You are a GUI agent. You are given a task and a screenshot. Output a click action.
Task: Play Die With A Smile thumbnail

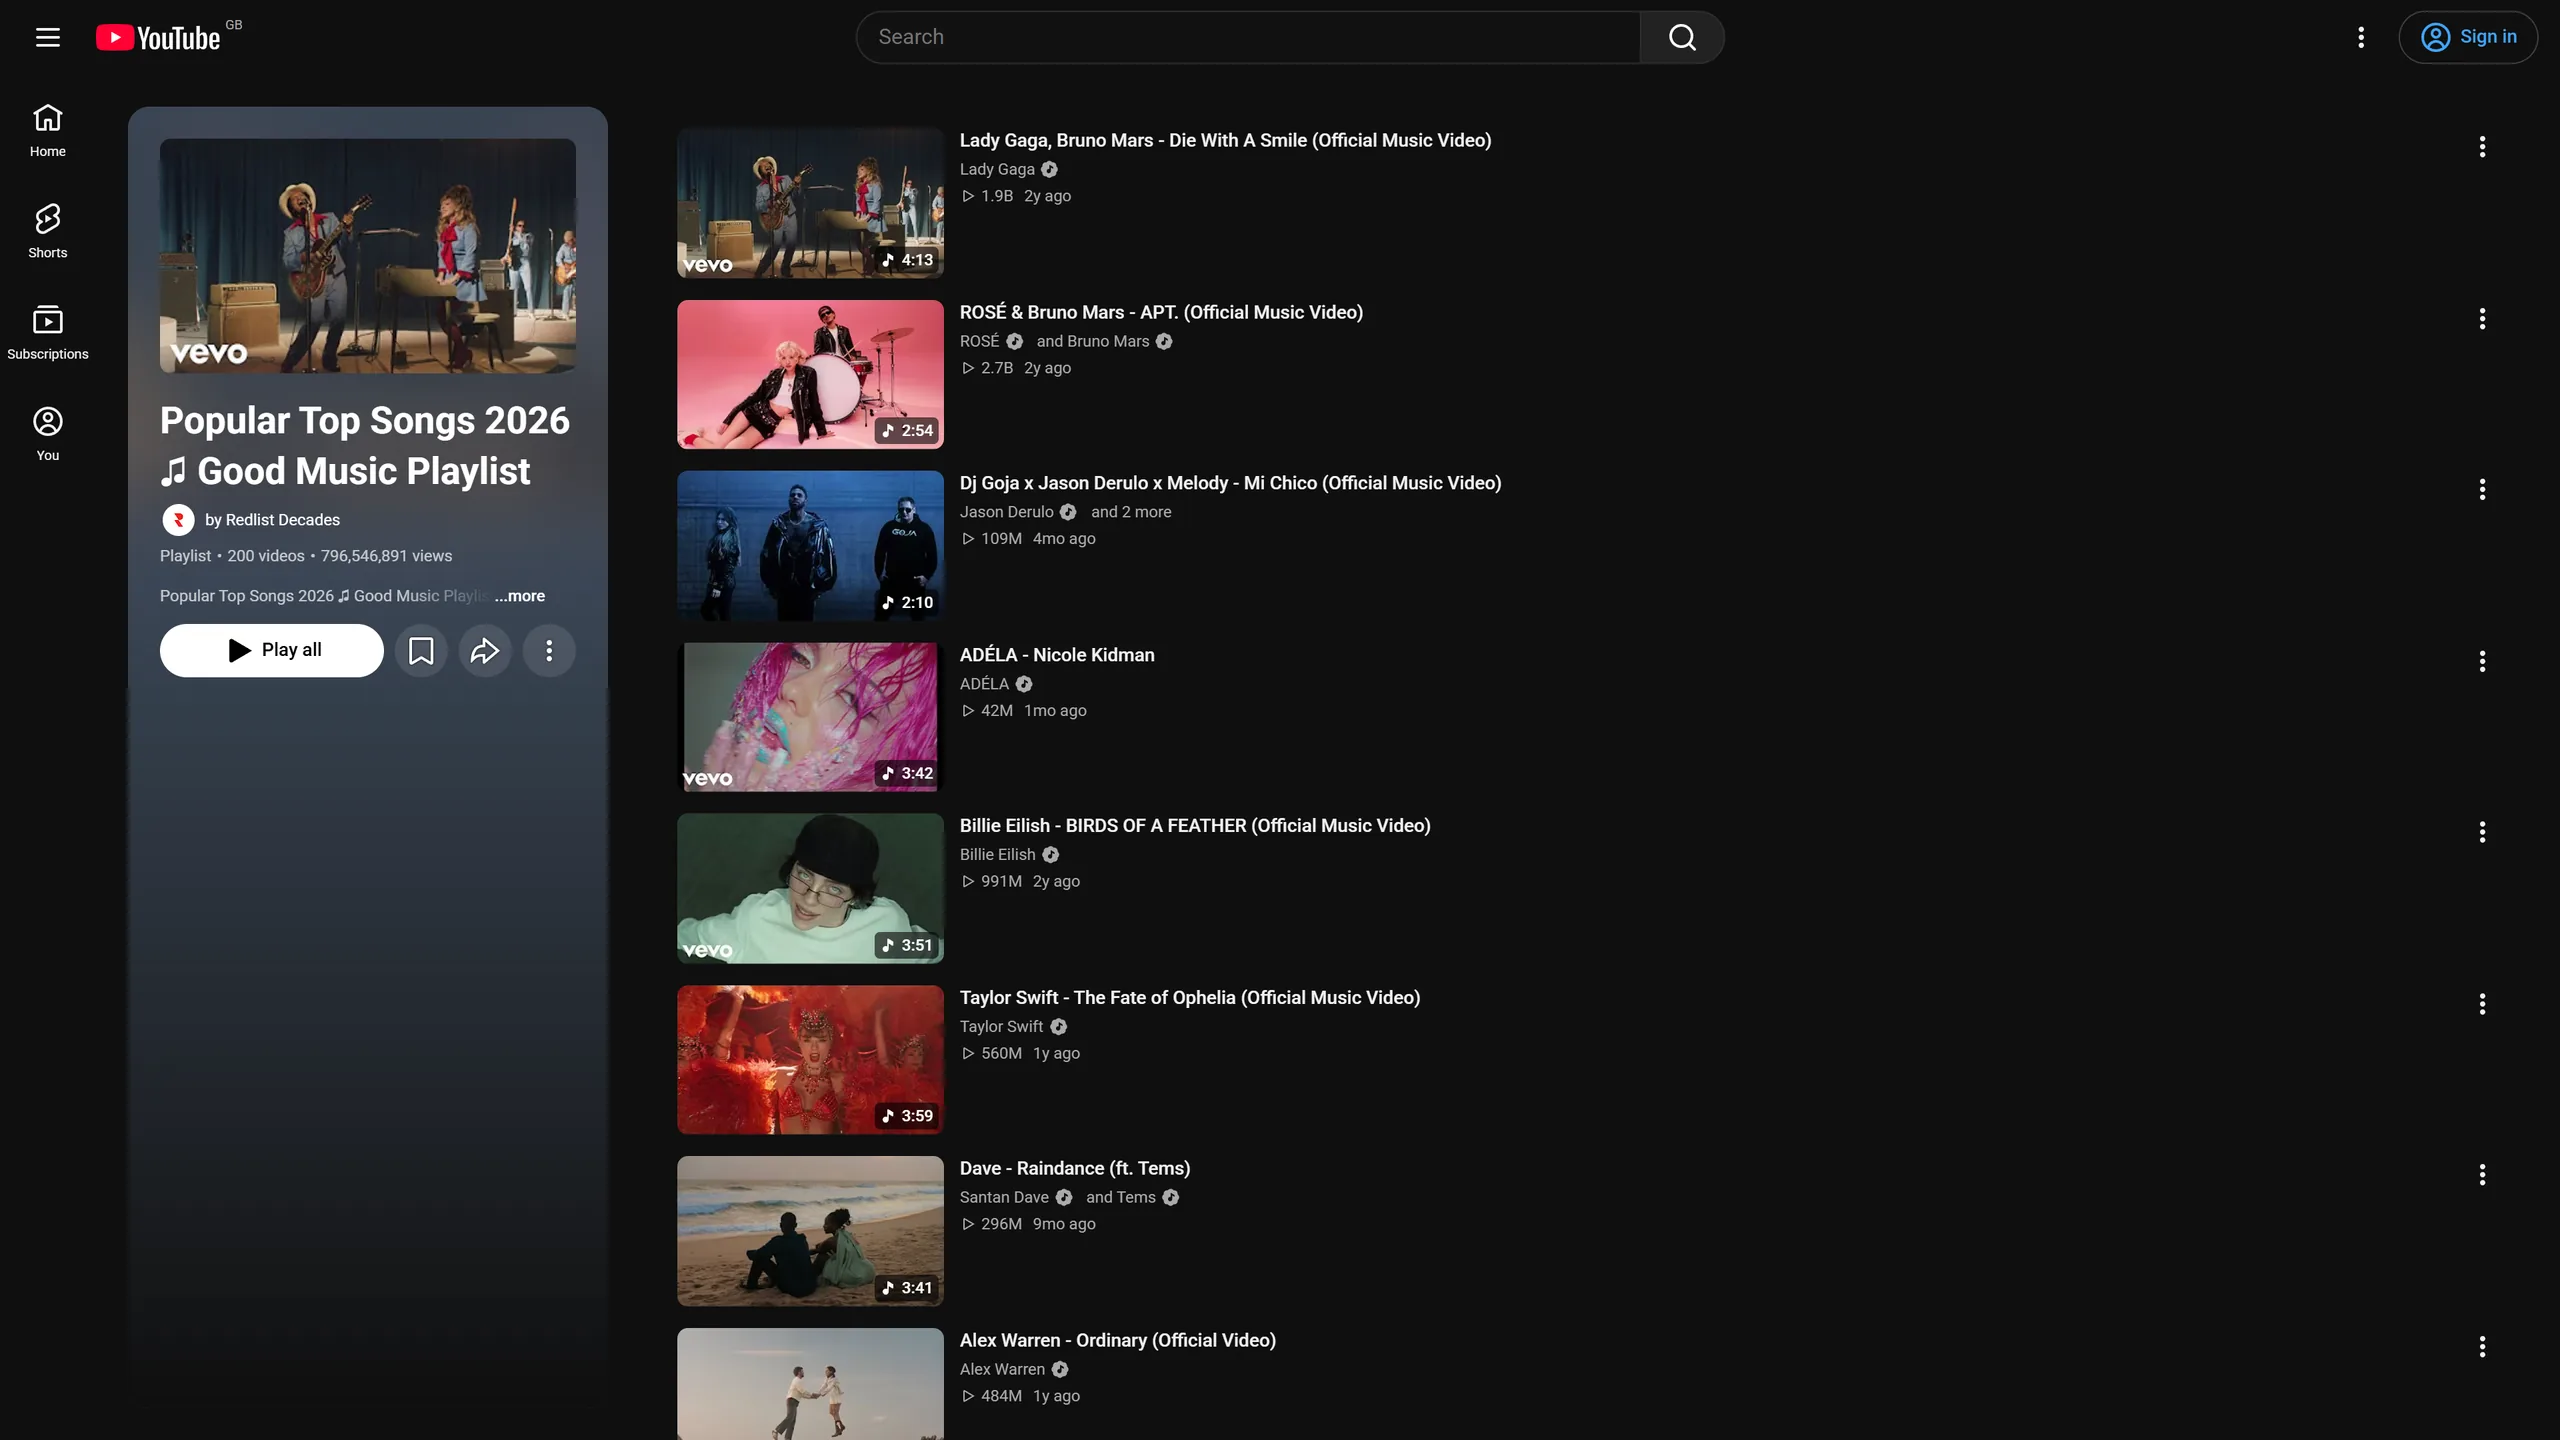pos(810,203)
